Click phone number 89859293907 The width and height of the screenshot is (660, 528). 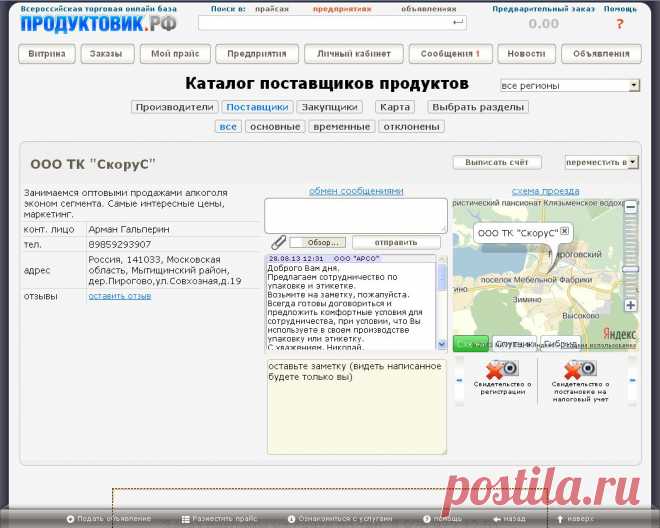pyautogui.click(x=120, y=245)
